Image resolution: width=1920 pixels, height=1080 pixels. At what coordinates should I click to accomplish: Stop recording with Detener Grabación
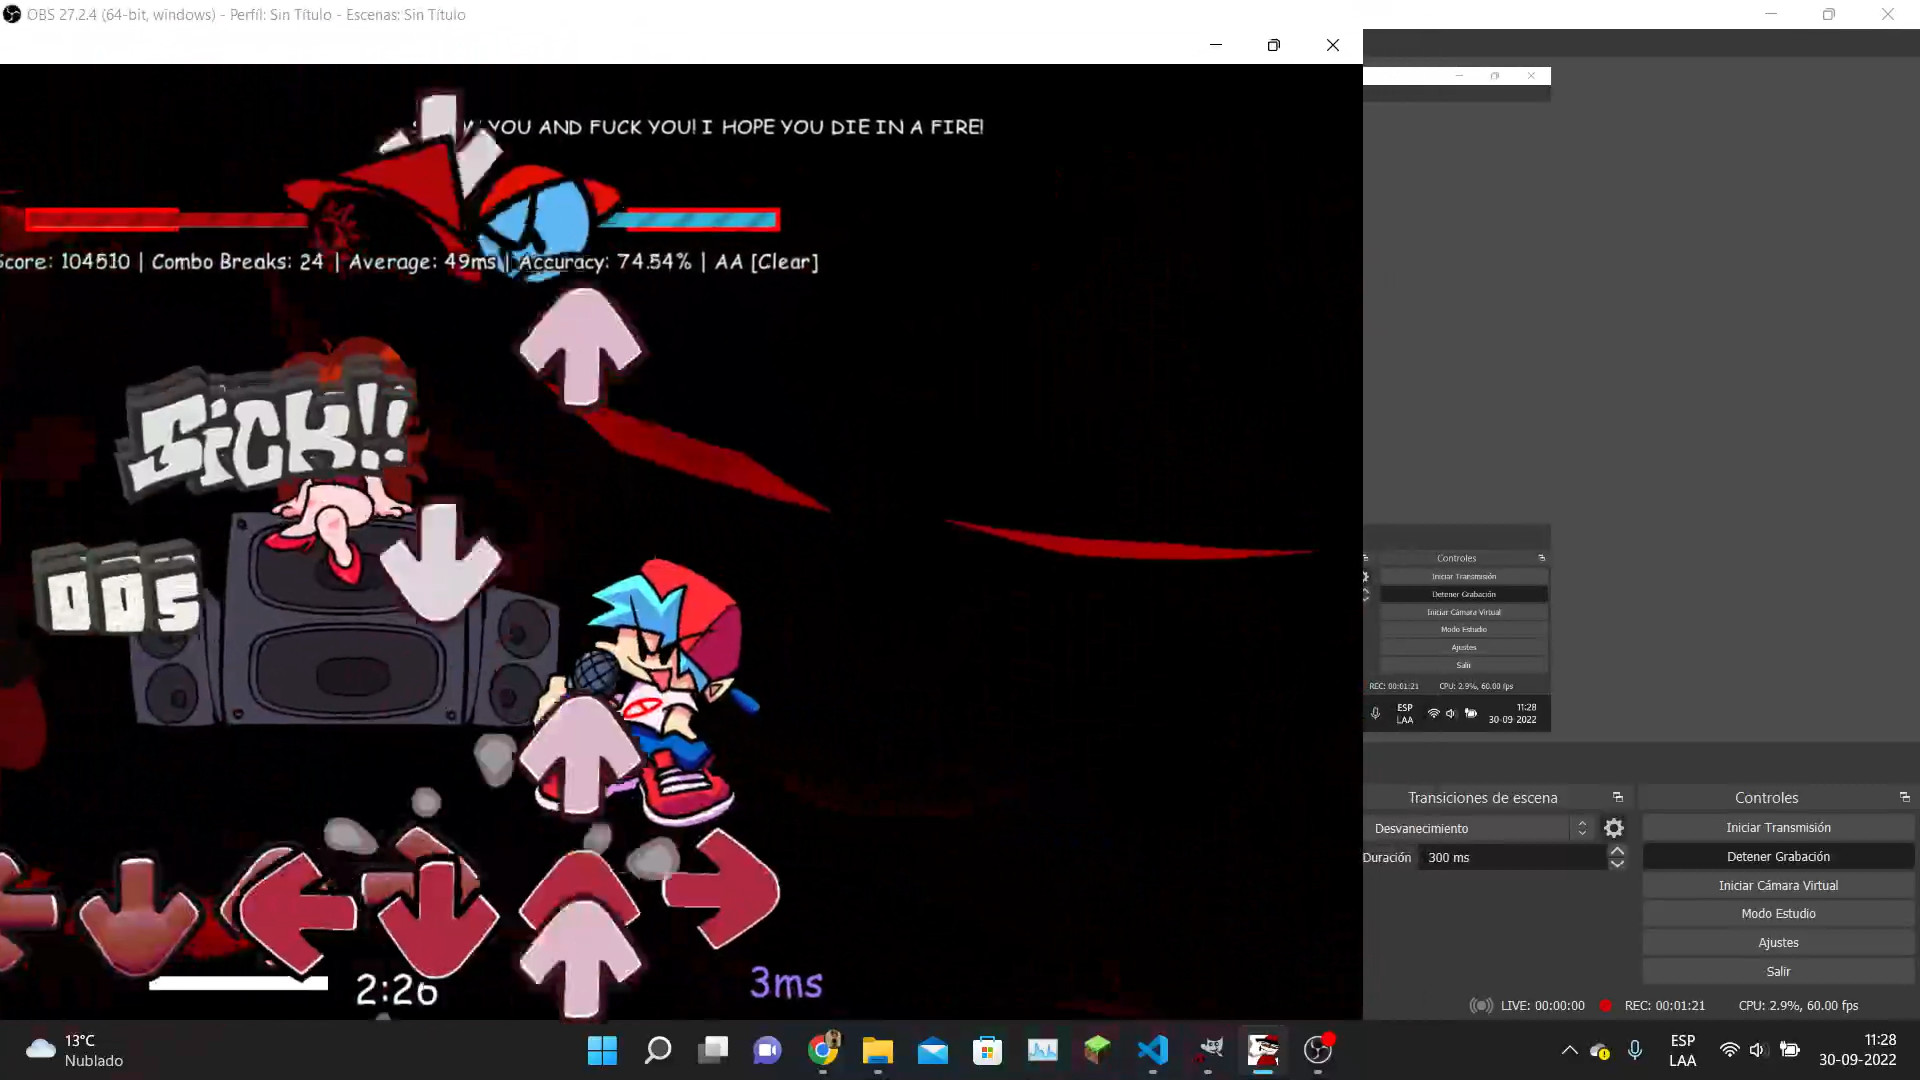point(1777,857)
